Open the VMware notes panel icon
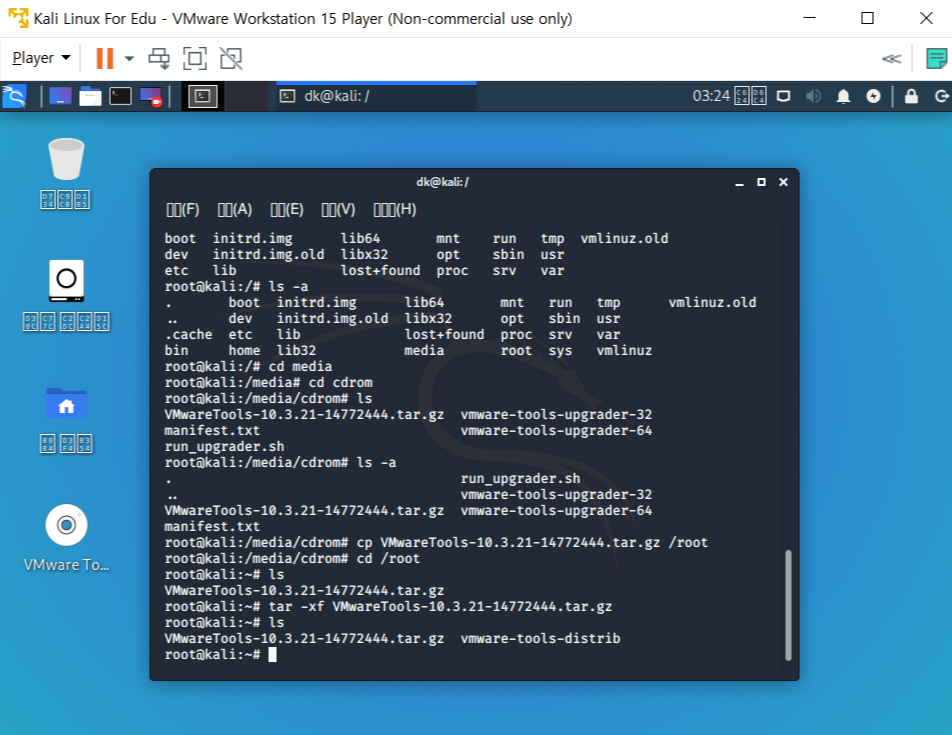This screenshot has width=952, height=735. tap(936, 59)
